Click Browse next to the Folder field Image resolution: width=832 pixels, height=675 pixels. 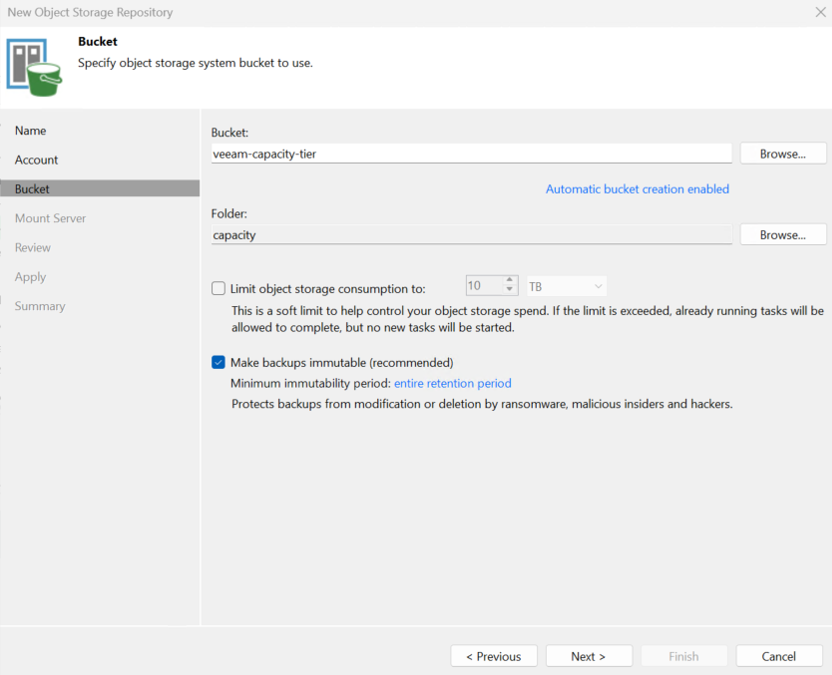click(783, 235)
